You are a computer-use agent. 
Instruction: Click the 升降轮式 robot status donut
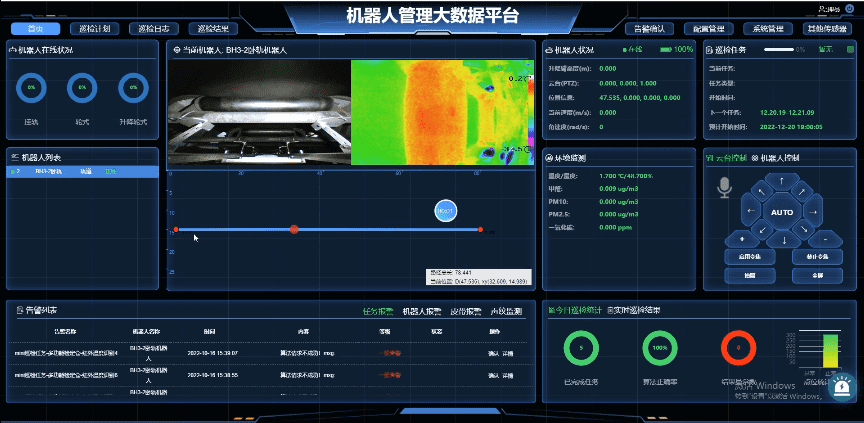133,88
